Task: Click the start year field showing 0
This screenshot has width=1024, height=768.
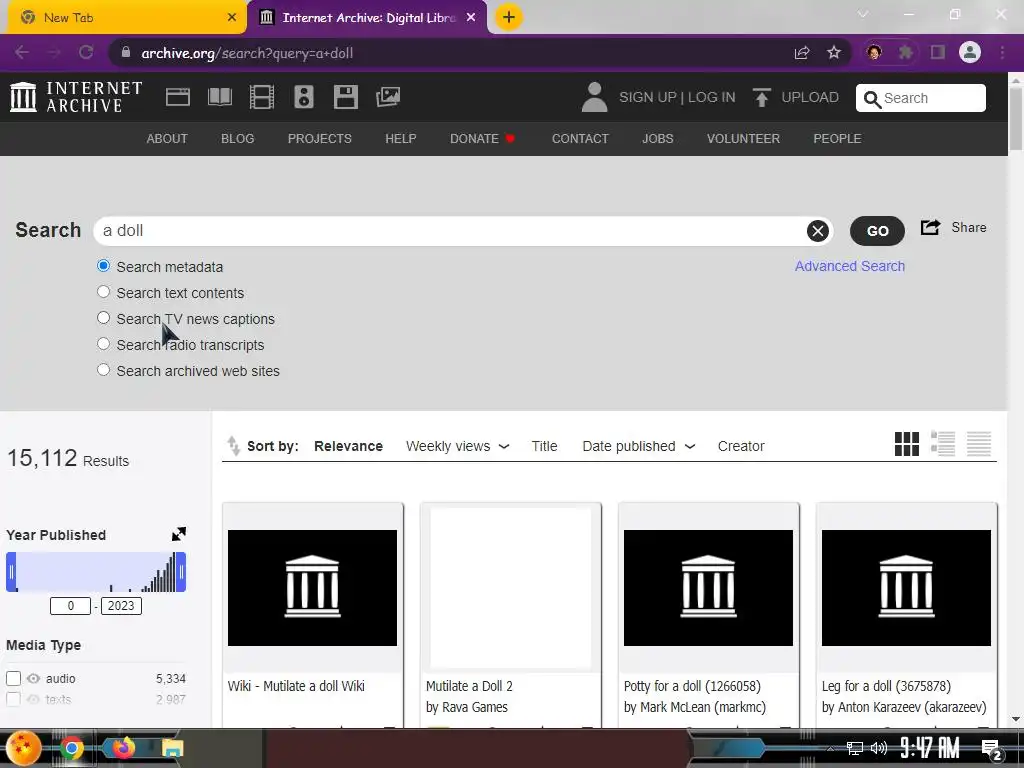Action: (x=71, y=605)
